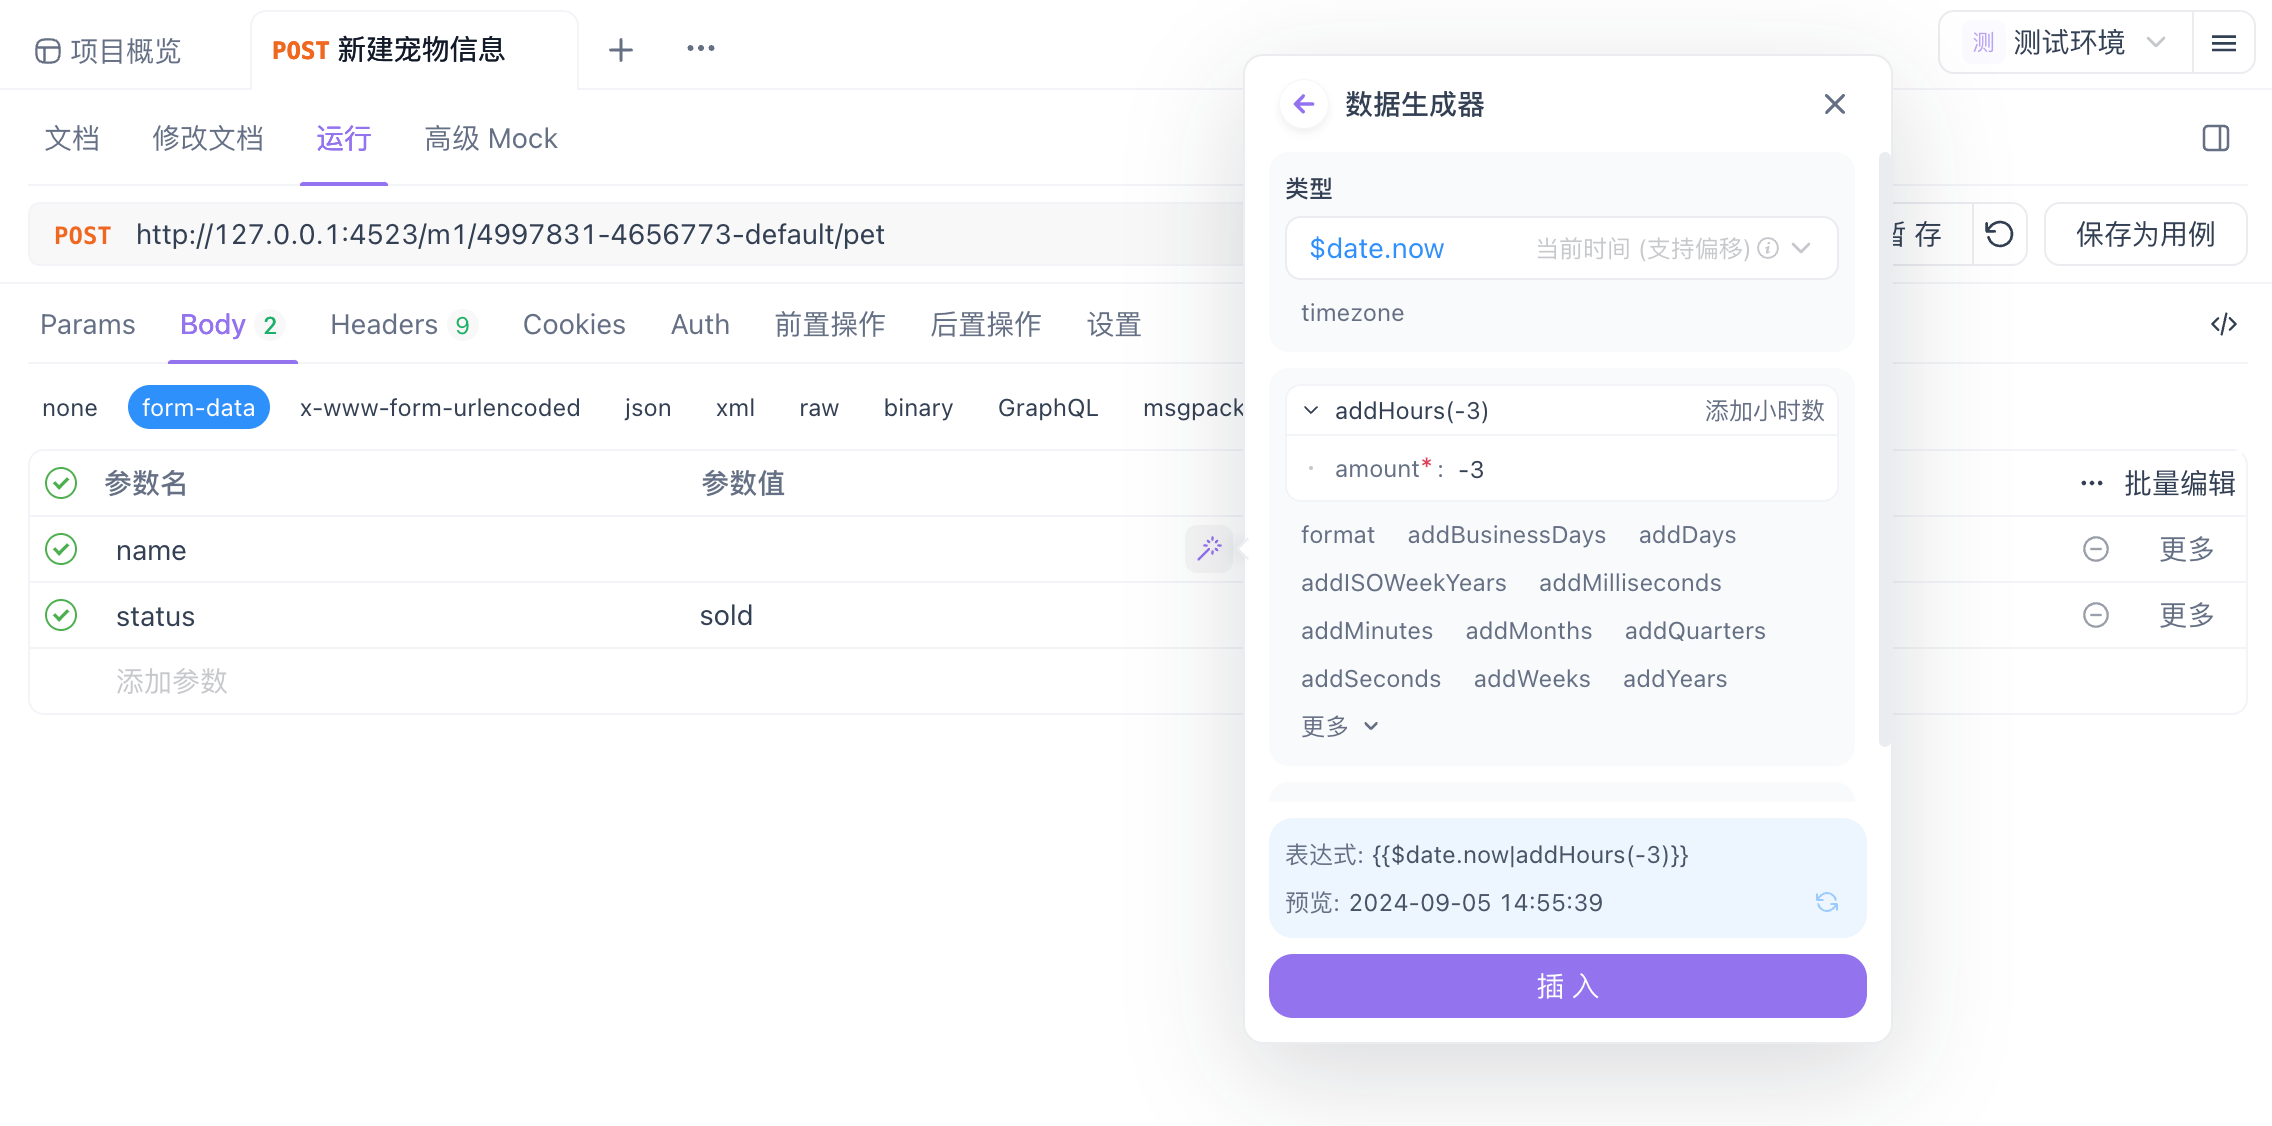2272x1126 pixels.
Task: Toggle the select-all checkbox in parameter header
Action: (60, 483)
